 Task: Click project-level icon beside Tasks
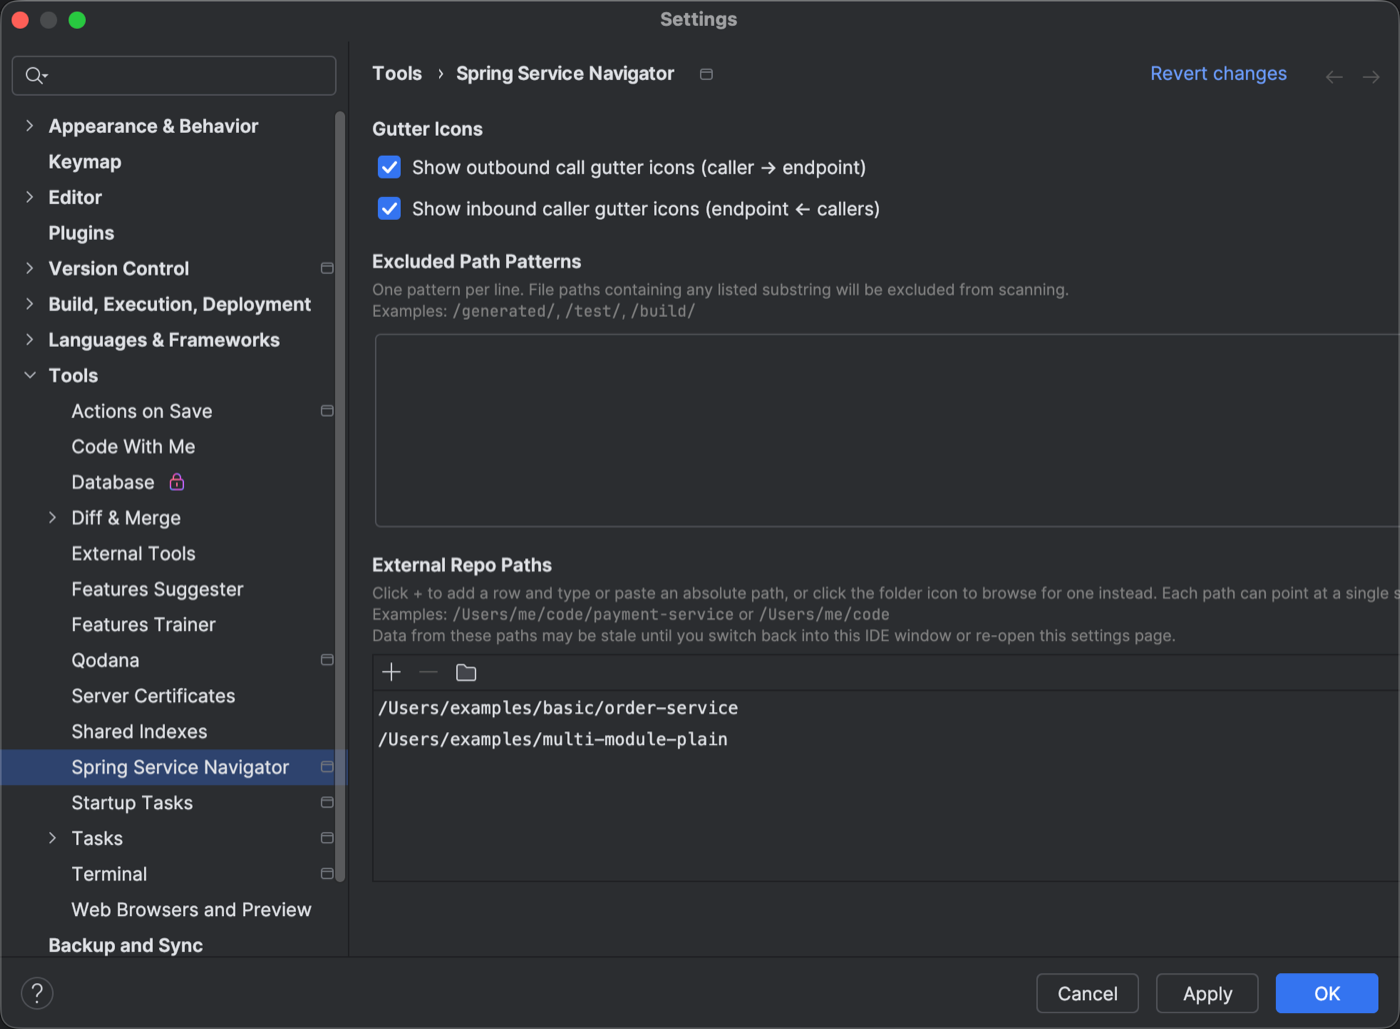tap(327, 838)
